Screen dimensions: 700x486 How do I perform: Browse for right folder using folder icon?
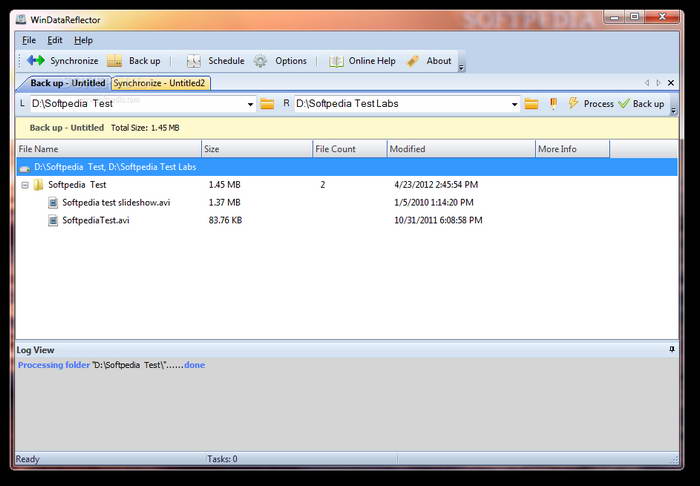point(531,104)
